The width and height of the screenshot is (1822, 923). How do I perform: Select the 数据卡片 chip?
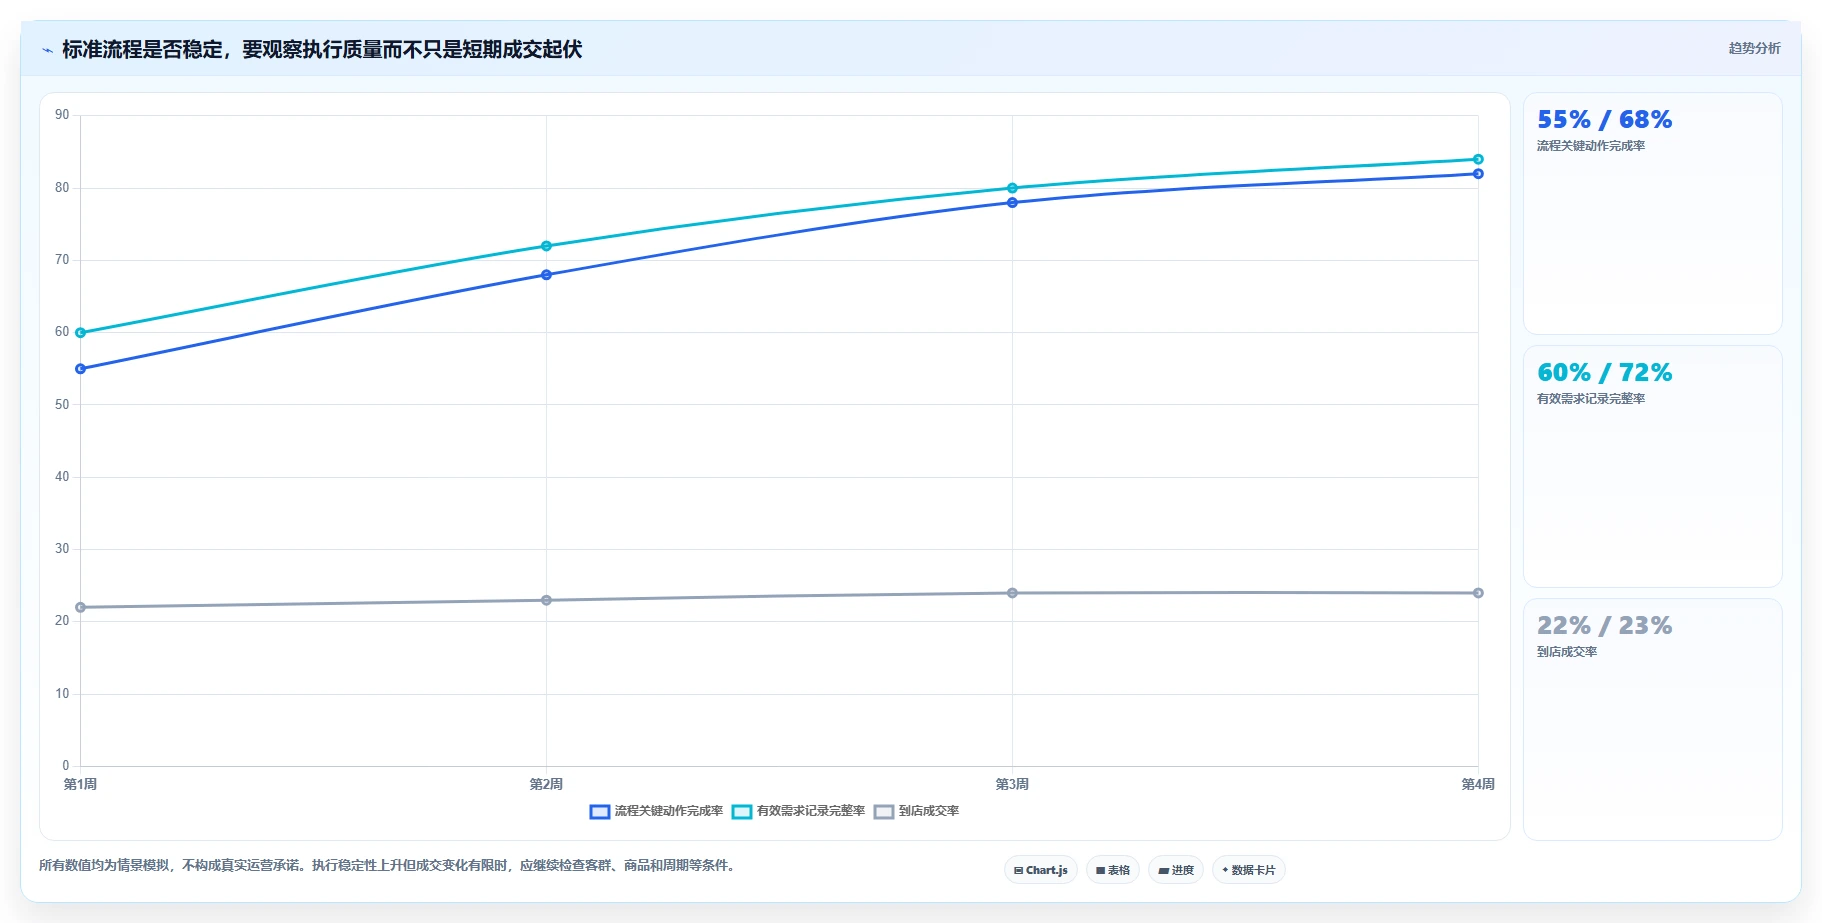(x=1249, y=870)
